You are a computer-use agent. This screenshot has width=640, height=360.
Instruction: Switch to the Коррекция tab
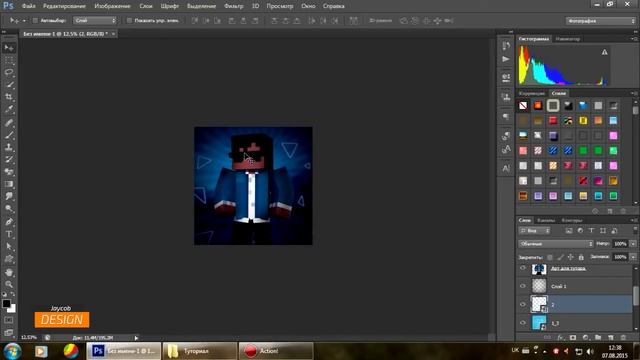tap(532, 93)
